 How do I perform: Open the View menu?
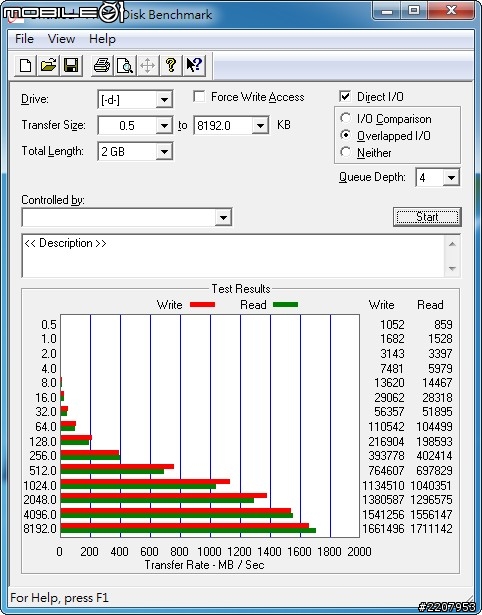click(61, 39)
